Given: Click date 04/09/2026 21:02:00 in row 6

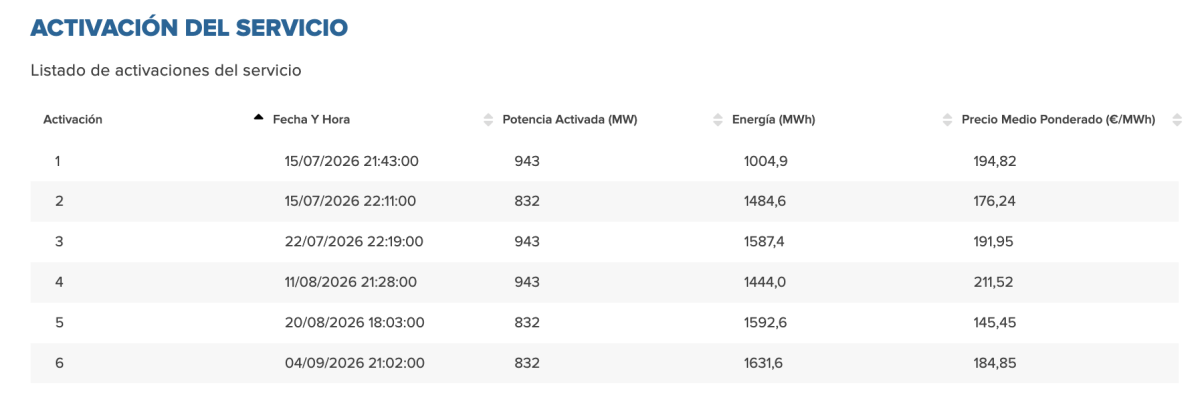Looking at the screenshot, I should (x=355, y=363).
